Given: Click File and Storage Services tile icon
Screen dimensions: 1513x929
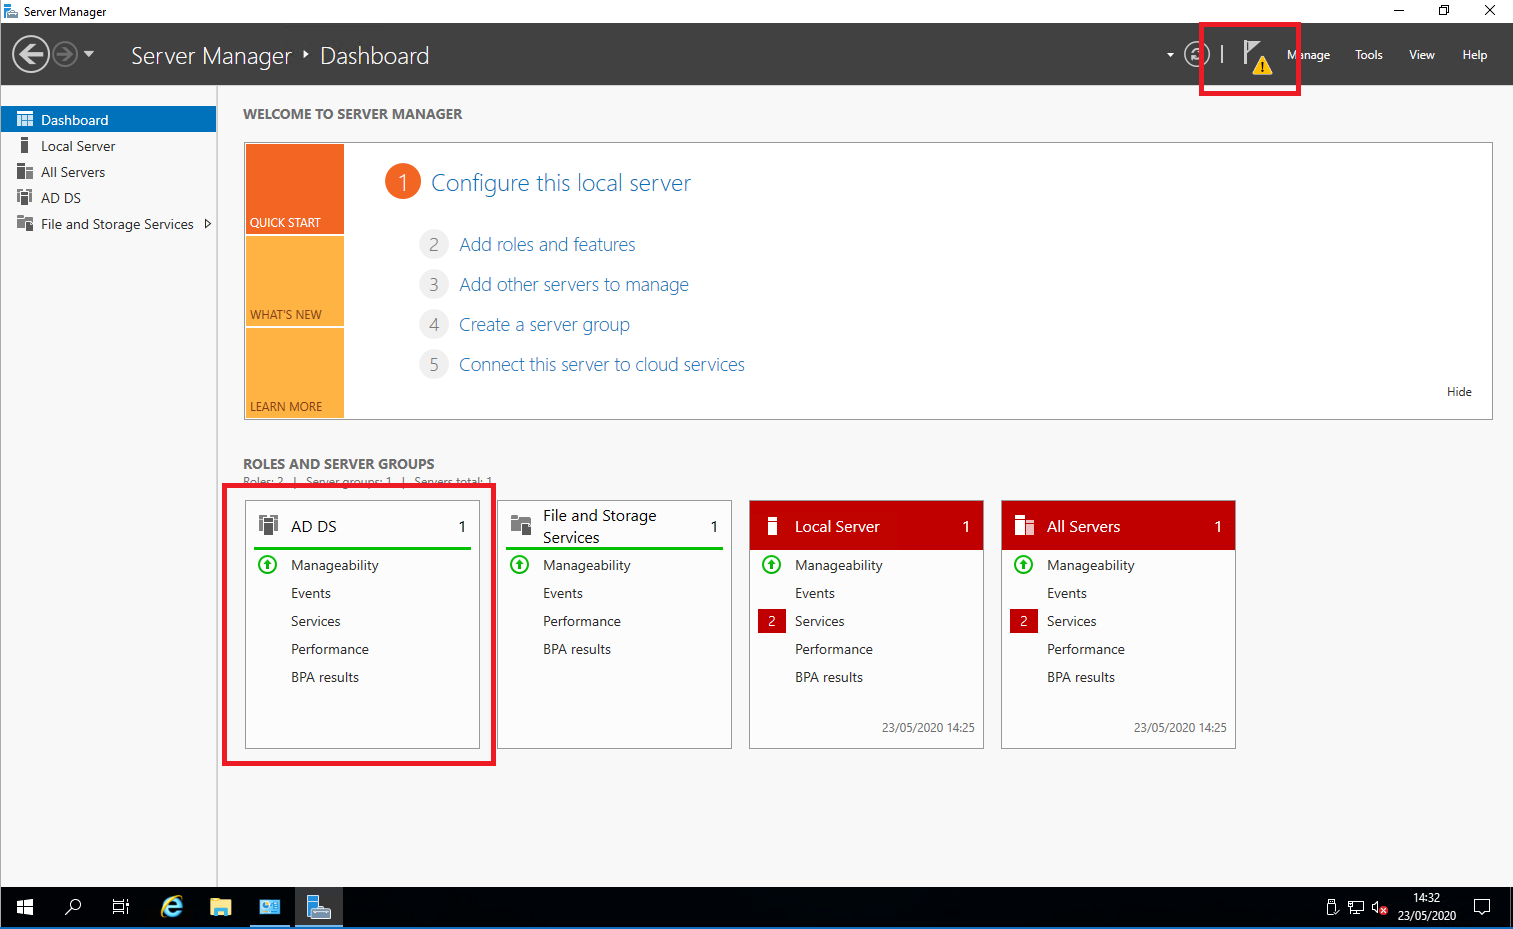Looking at the screenshot, I should [x=520, y=525].
